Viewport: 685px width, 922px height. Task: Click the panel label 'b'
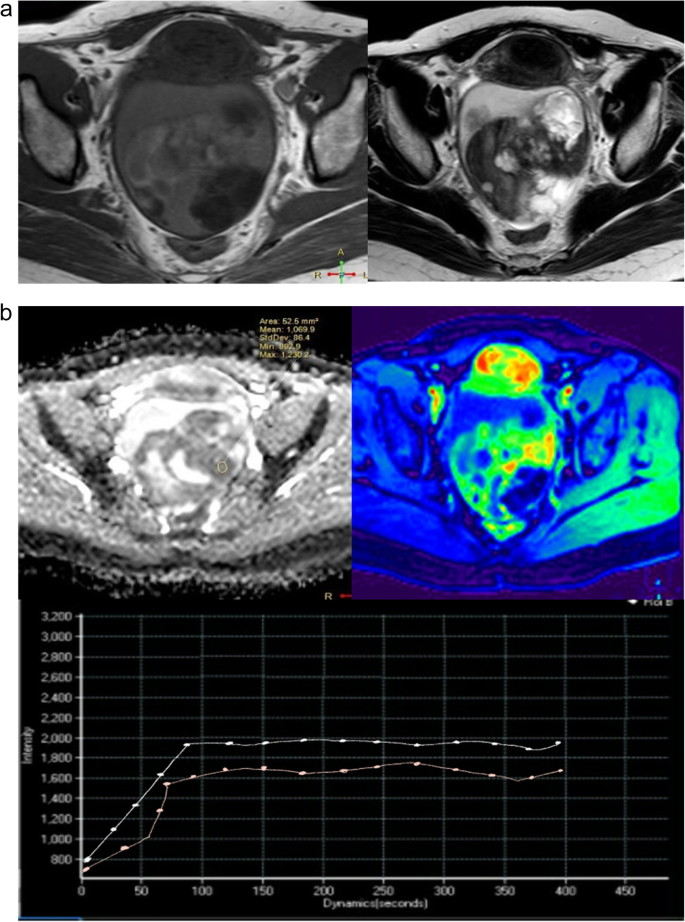pyautogui.click(x=7, y=313)
